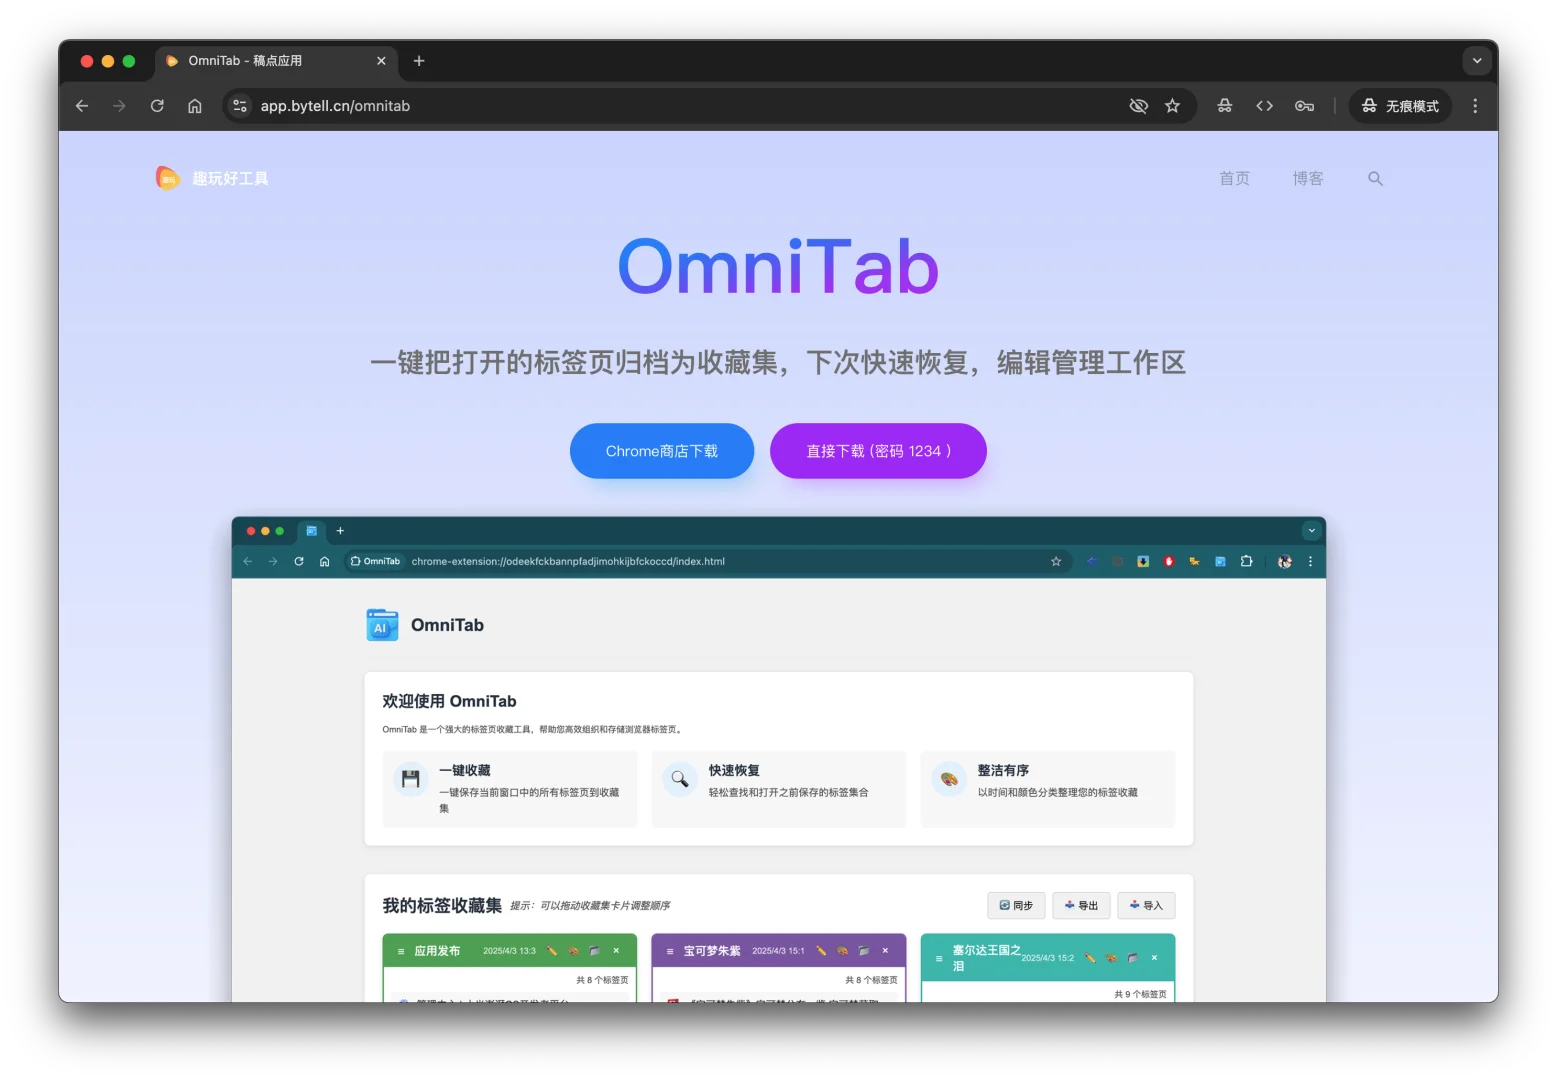Select the pencil edit icon on 应用发布 card
The height and width of the screenshot is (1080, 1557).
(550, 950)
